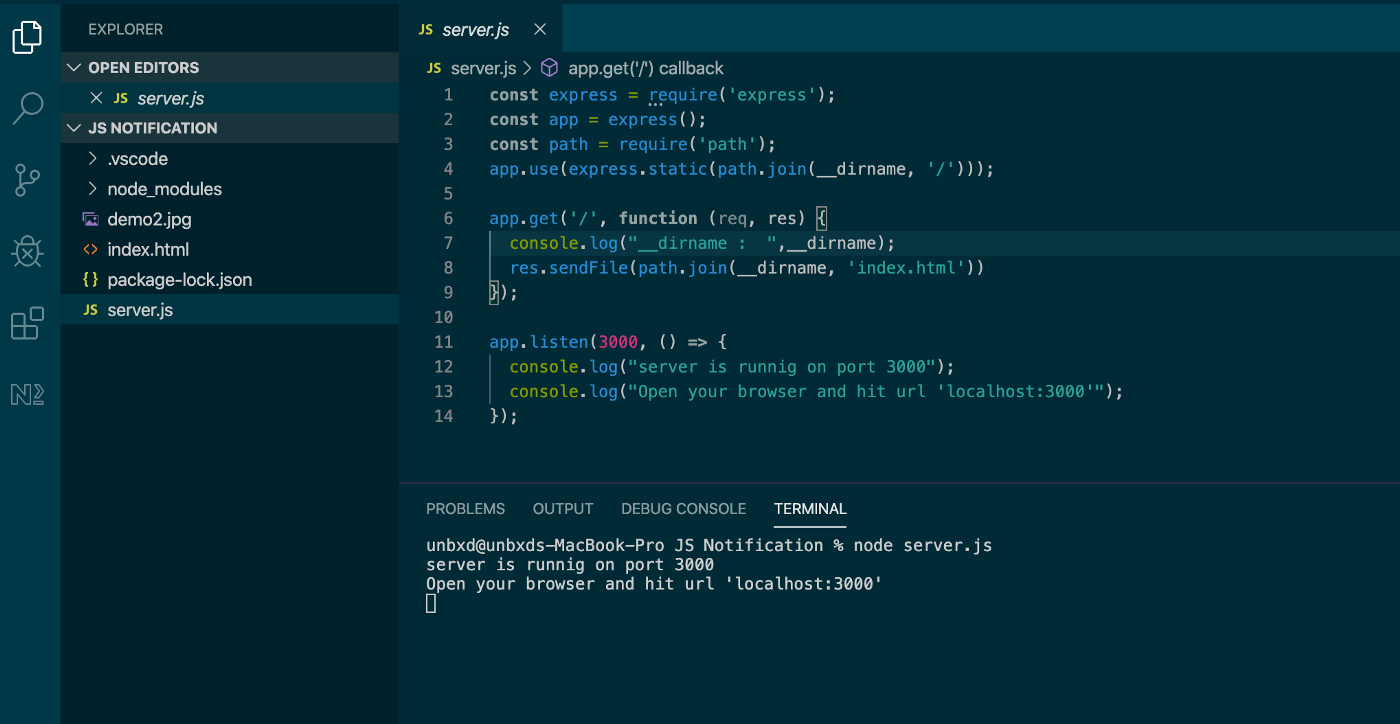Select the Terminal panel tab
1400x724 pixels.
[x=810, y=509]
